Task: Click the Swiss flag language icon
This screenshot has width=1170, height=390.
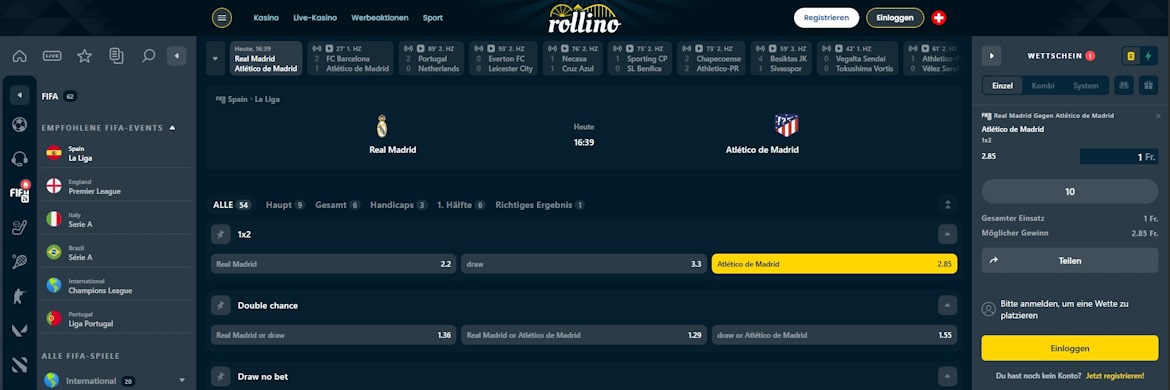Action: tap(939, 18)
